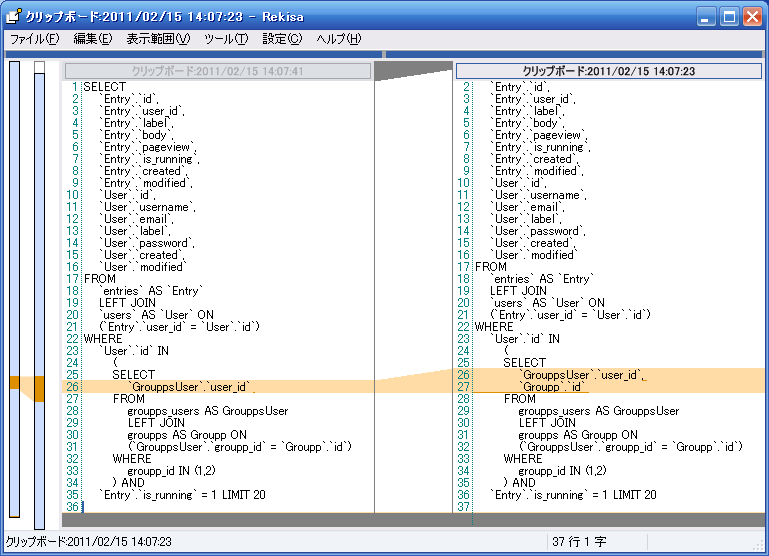
Task: Click status bar クリップボード:2011/02/15 14:07:23
Action: pos(88,542)
